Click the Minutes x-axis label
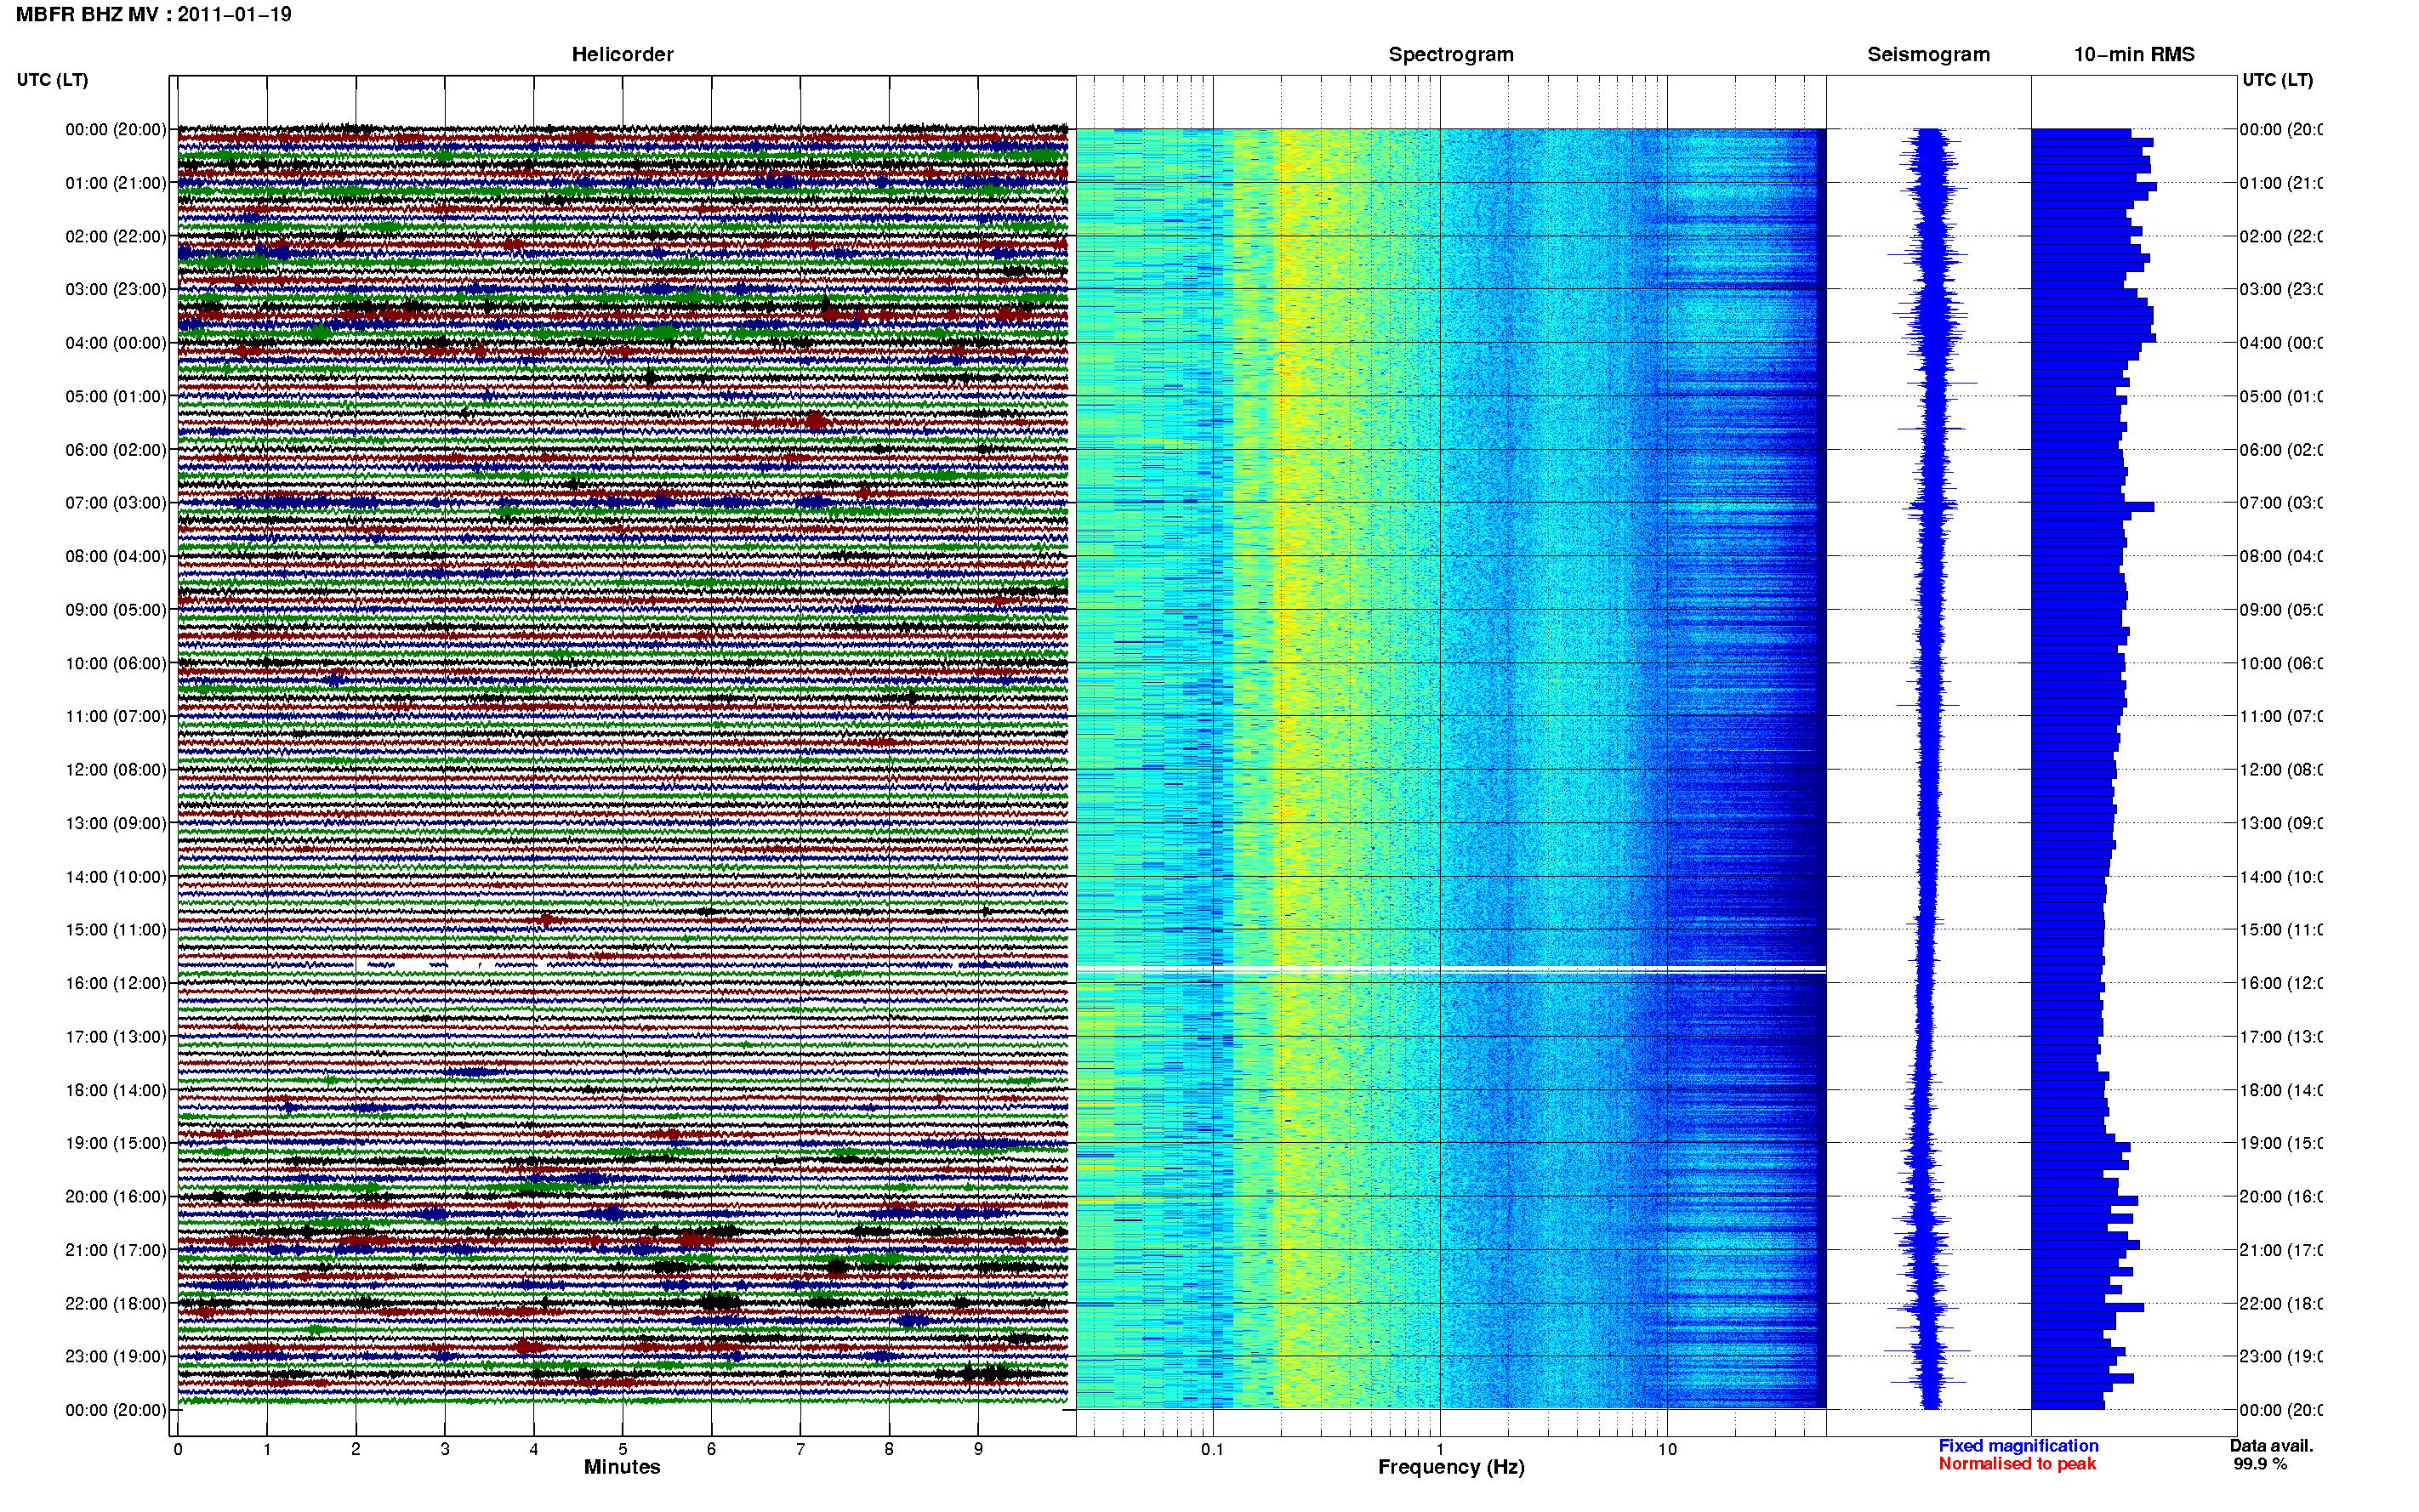This screenshot has height=1512, width=2419. tap(622, 1467)
